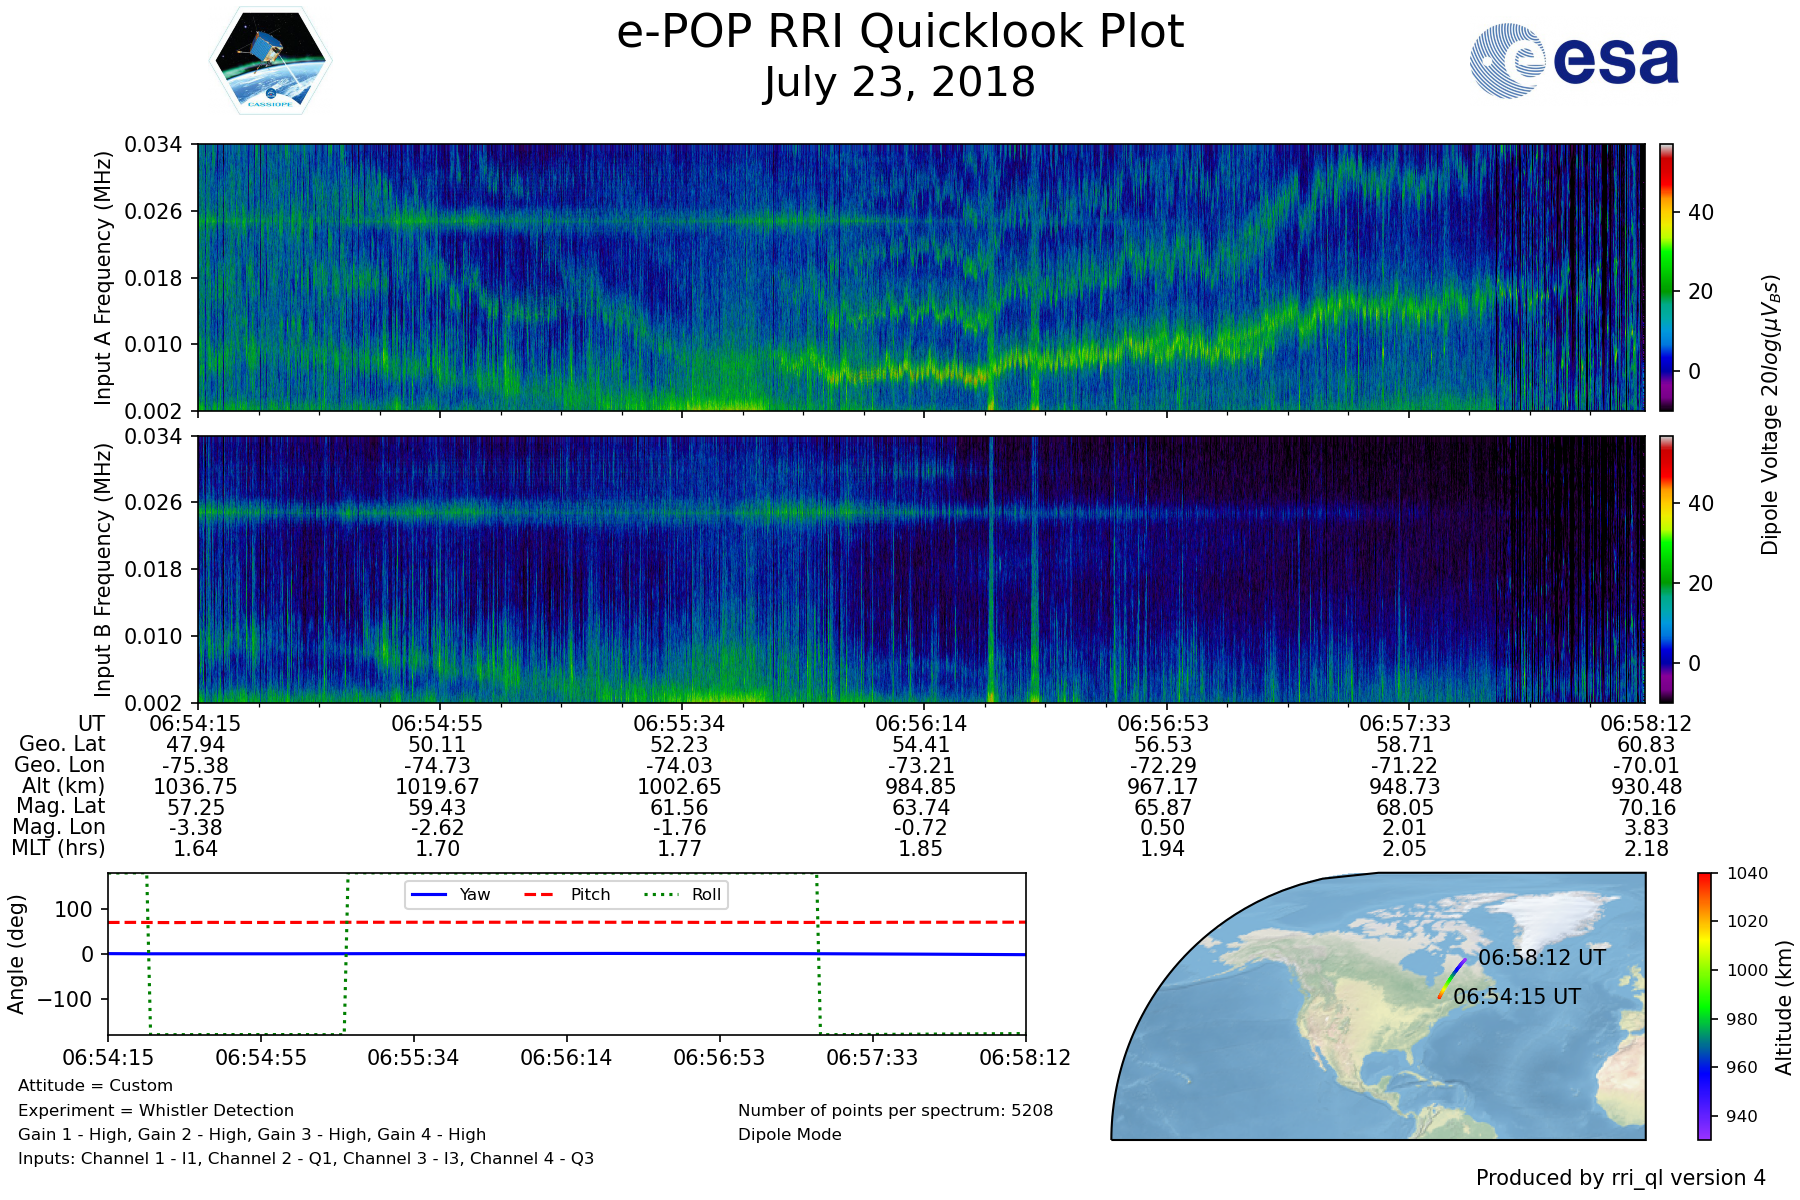1800x1200 pixels.
Task: Click the ESA logo
Action: [x=1574, y=61]
